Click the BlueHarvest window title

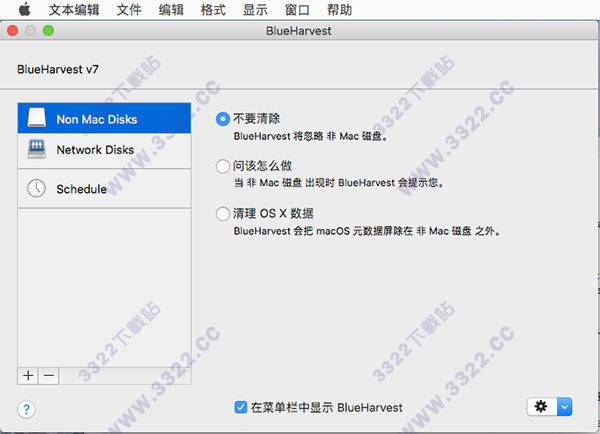(x=298, y=31)
